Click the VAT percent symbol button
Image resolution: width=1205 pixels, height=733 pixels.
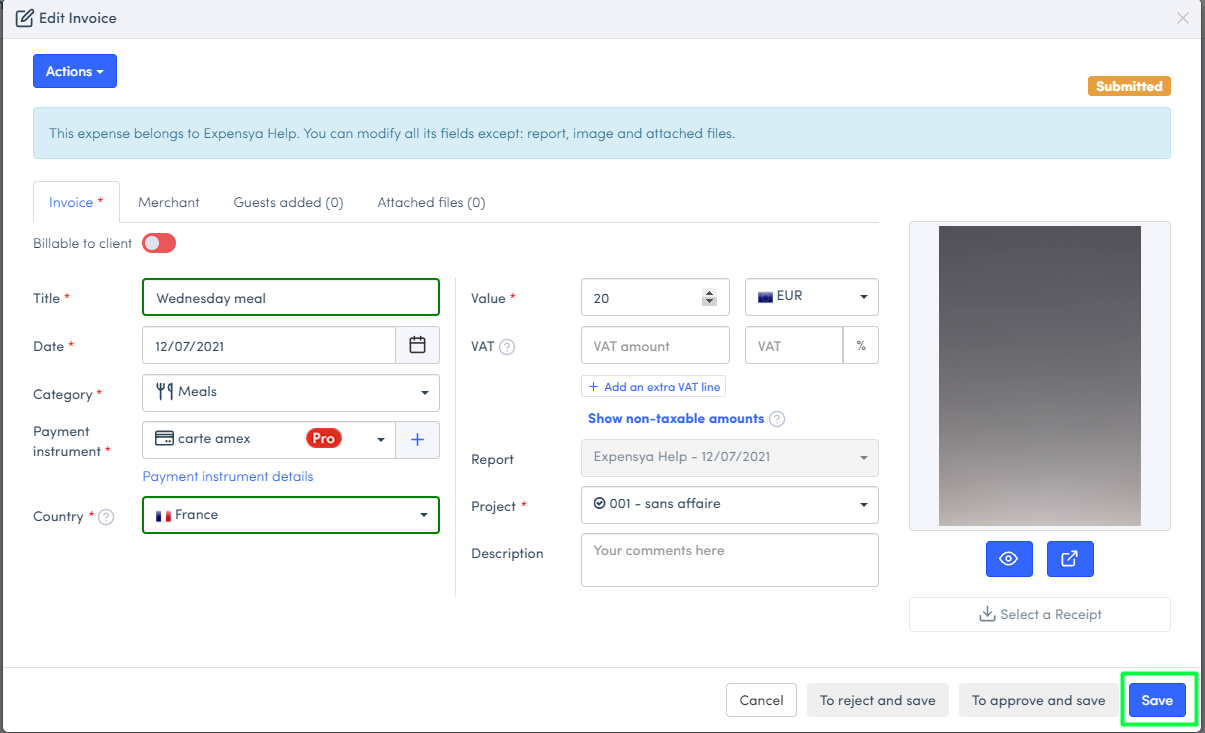coord(860,346)
